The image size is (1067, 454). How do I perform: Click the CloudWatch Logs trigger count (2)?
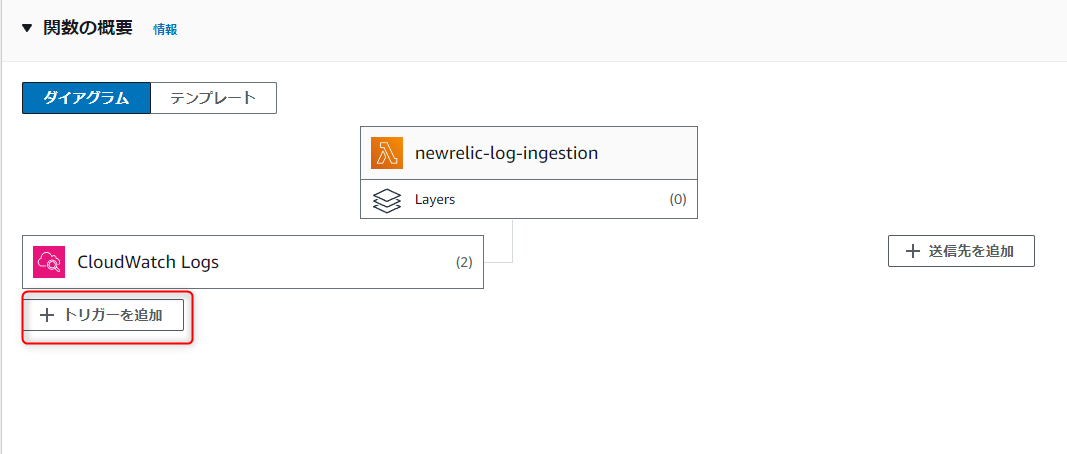(x=464, y=262)
